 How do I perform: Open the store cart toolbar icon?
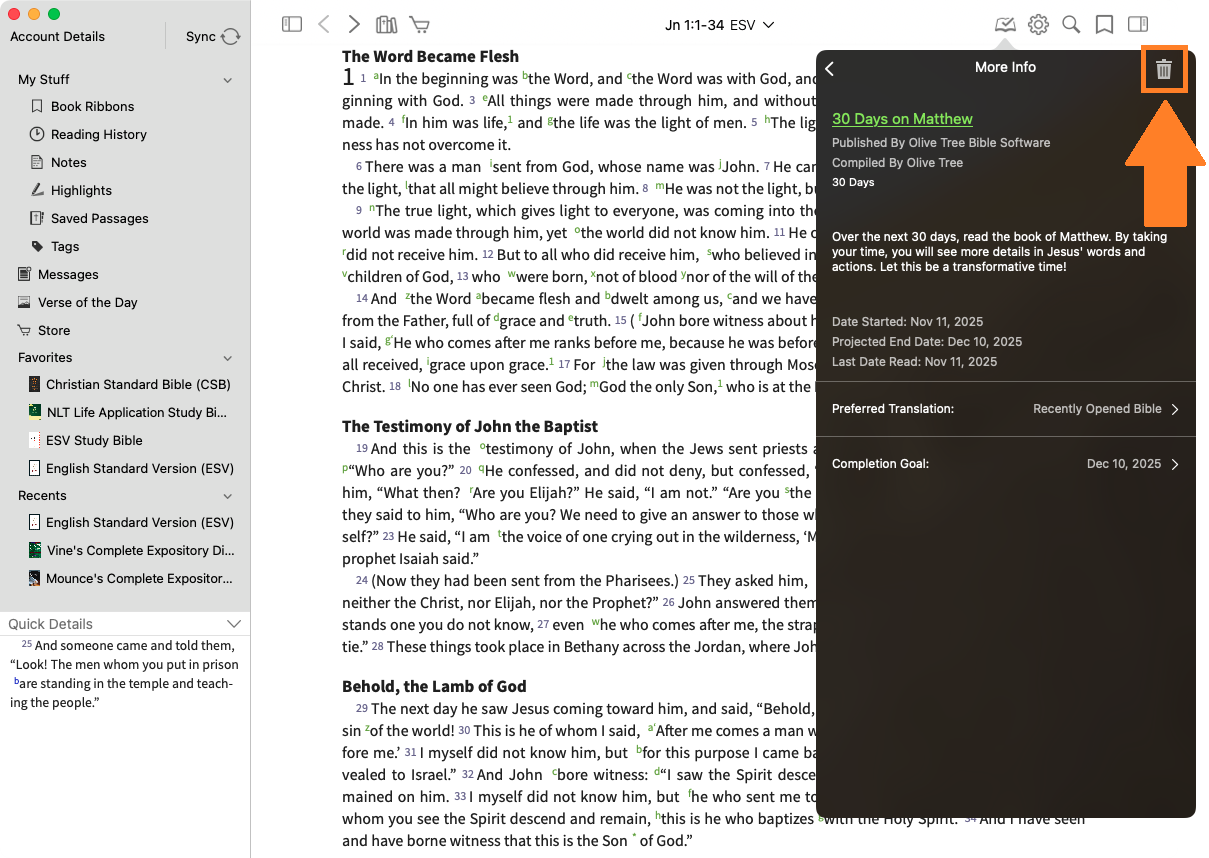420,25
